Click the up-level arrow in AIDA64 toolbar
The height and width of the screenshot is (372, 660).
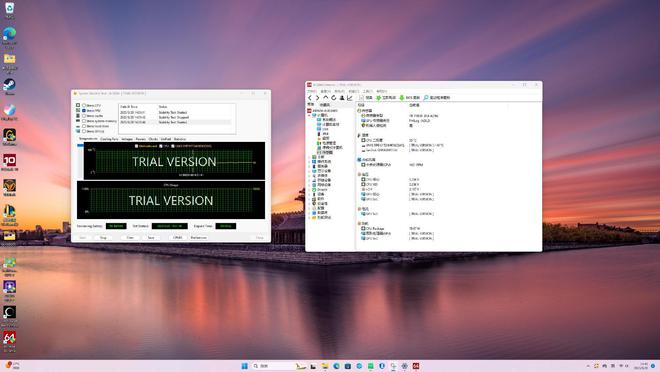click(x=326, y=98)
